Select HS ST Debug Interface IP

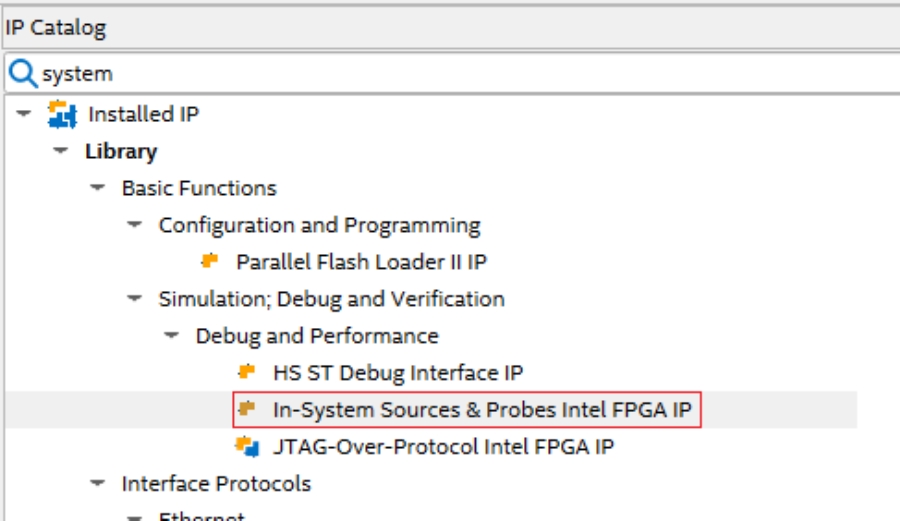click(x=397, y=373)
